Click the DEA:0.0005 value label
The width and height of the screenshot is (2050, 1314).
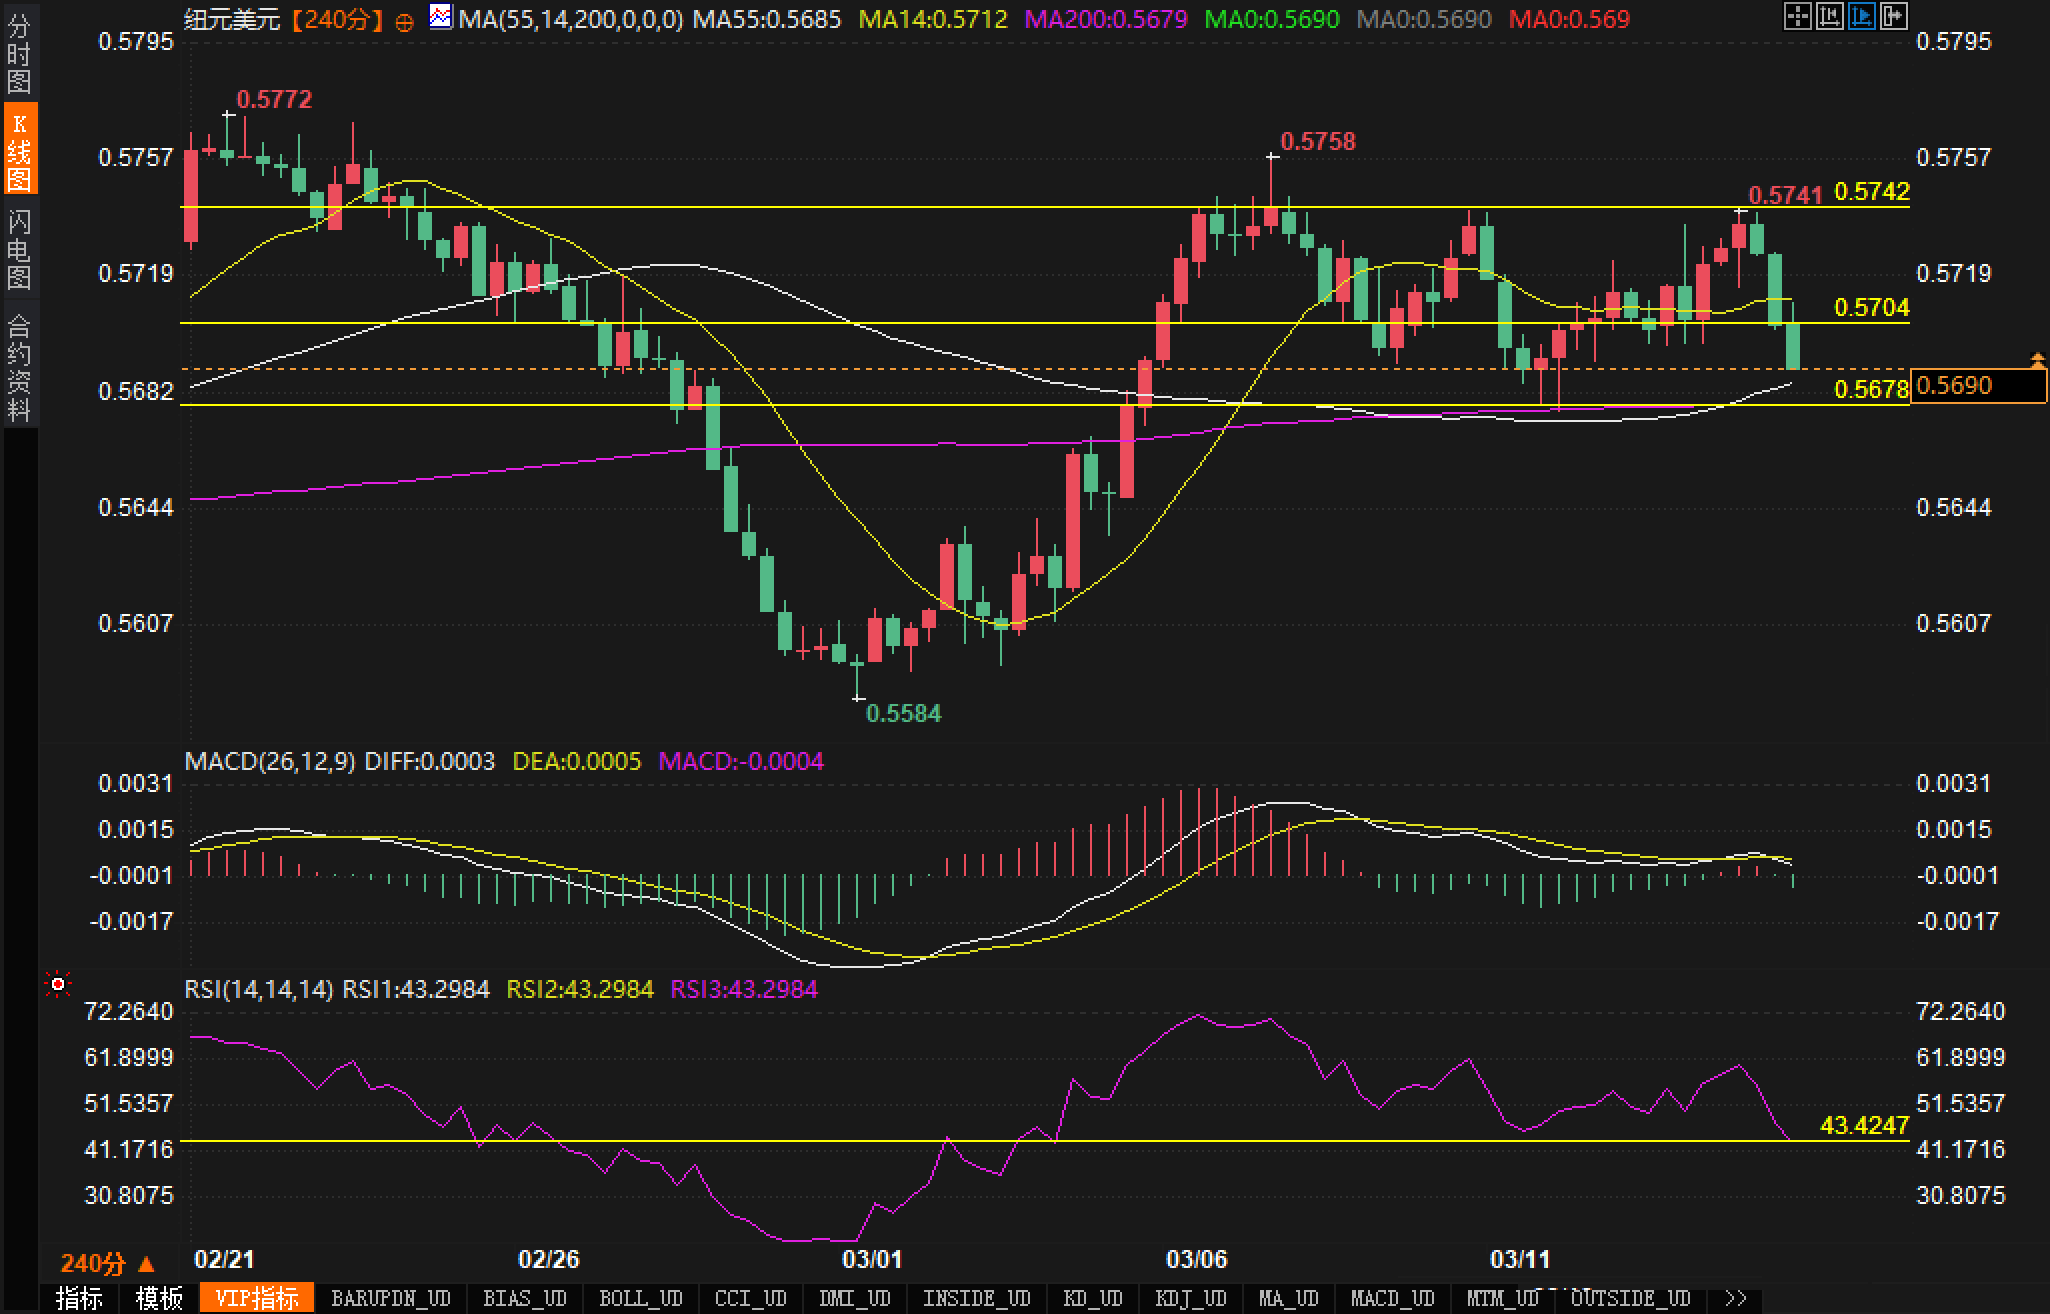576,762
